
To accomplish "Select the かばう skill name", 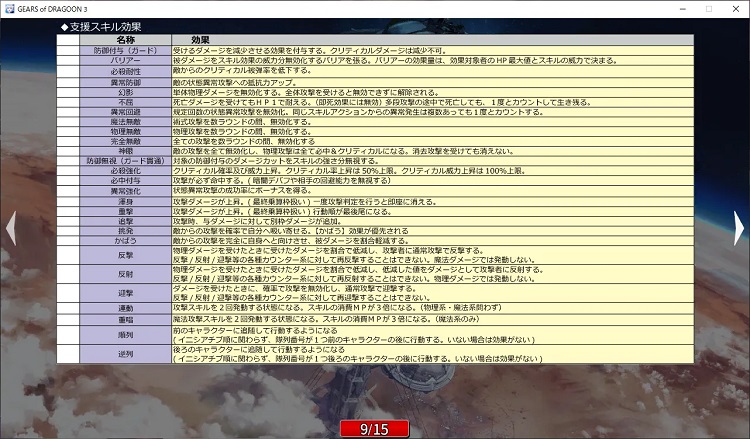I will coord(125,241).
